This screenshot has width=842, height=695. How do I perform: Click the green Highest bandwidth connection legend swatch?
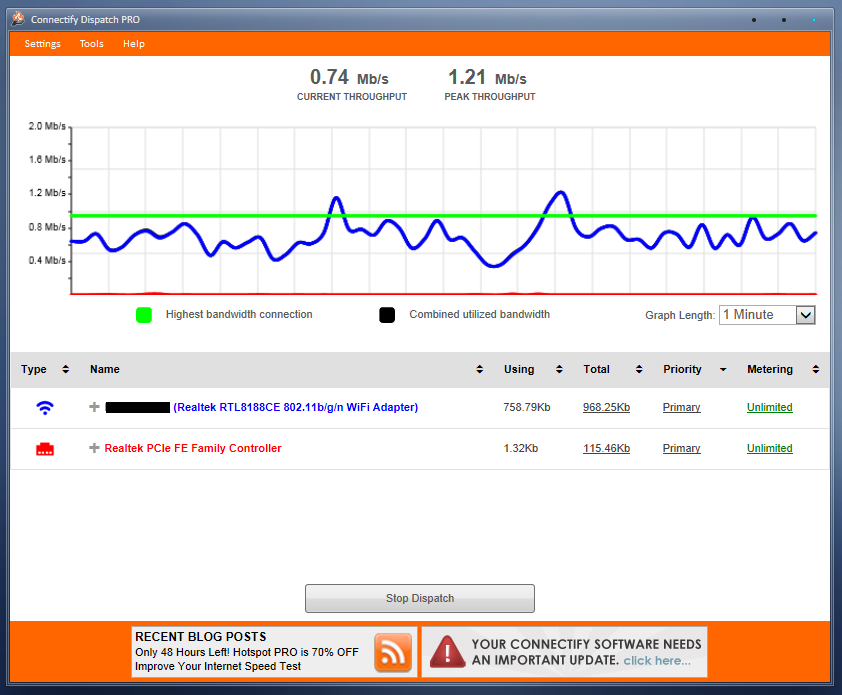point(144,314)
